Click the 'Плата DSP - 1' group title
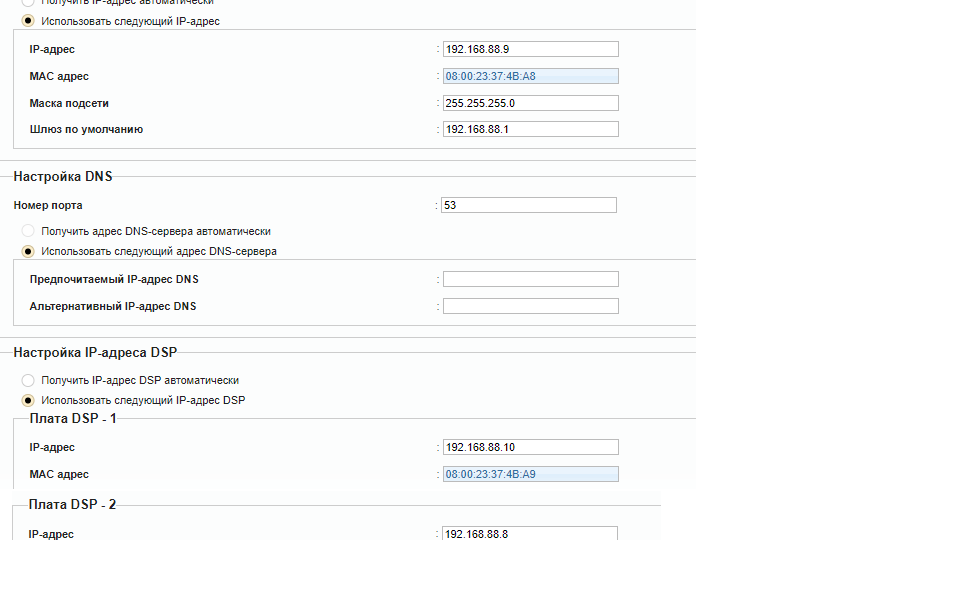This screenshot has width=956, height=600. click(73, 419)
